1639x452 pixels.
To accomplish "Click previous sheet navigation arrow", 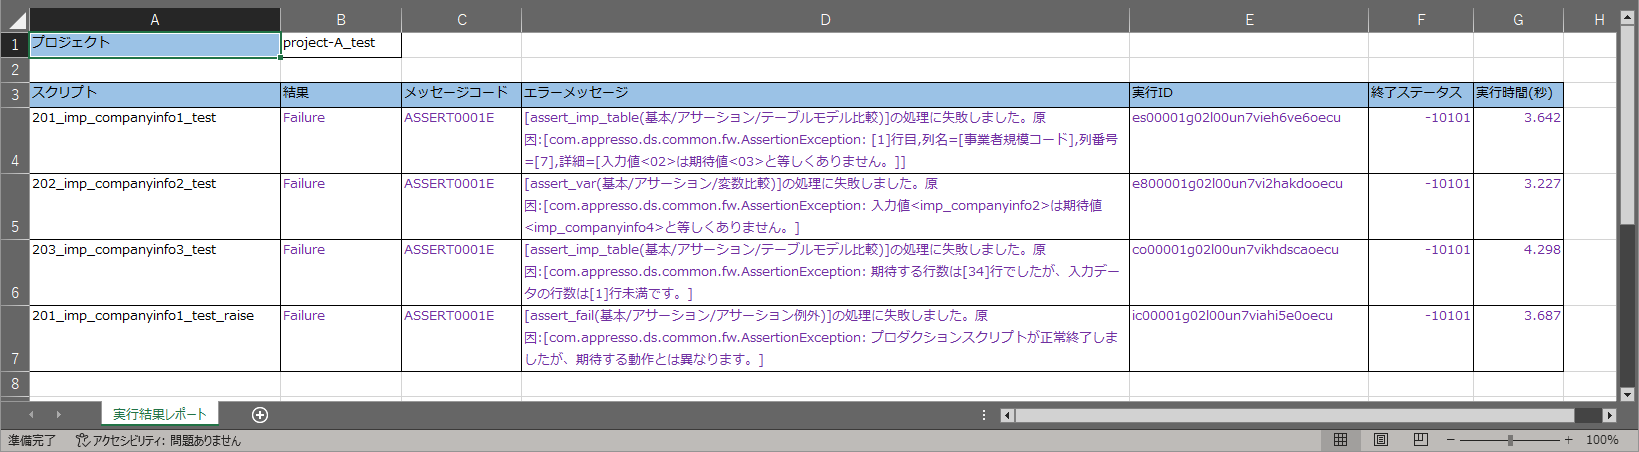I will pyautogui.click(x=31, y=415).
